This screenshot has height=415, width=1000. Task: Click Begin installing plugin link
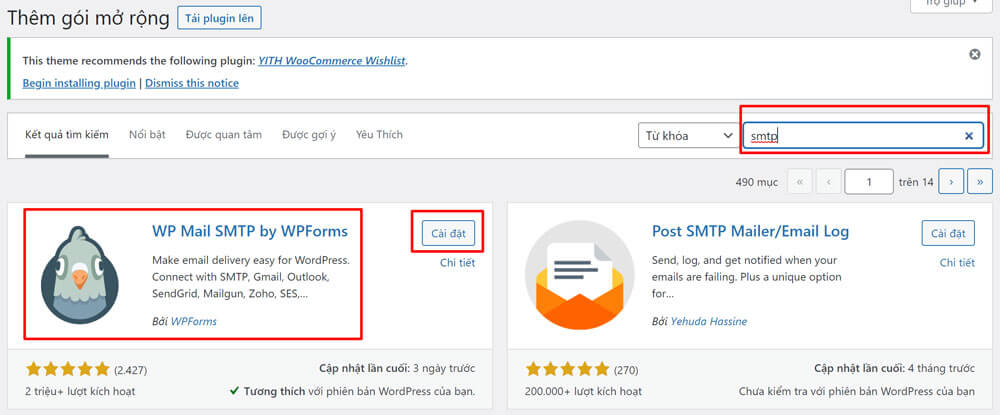(79, 83)
